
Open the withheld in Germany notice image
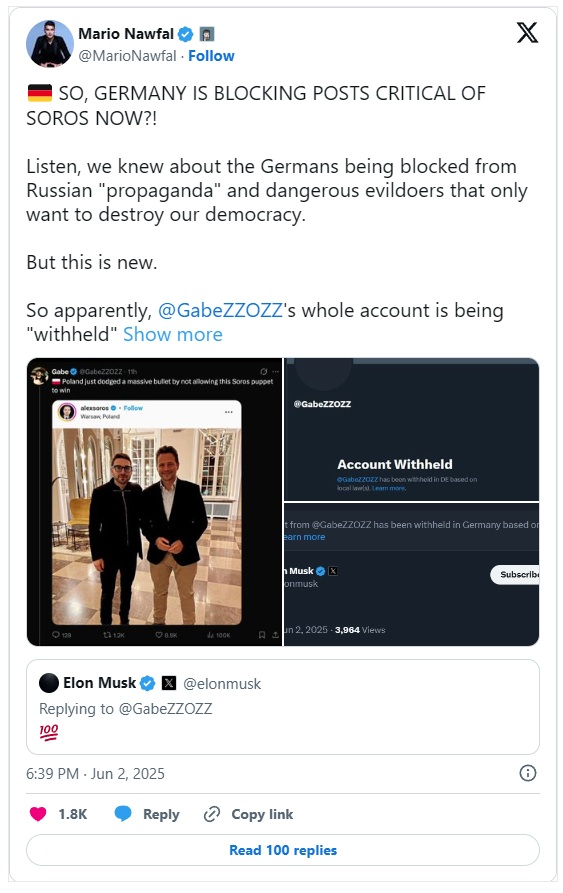click(412, 575)
